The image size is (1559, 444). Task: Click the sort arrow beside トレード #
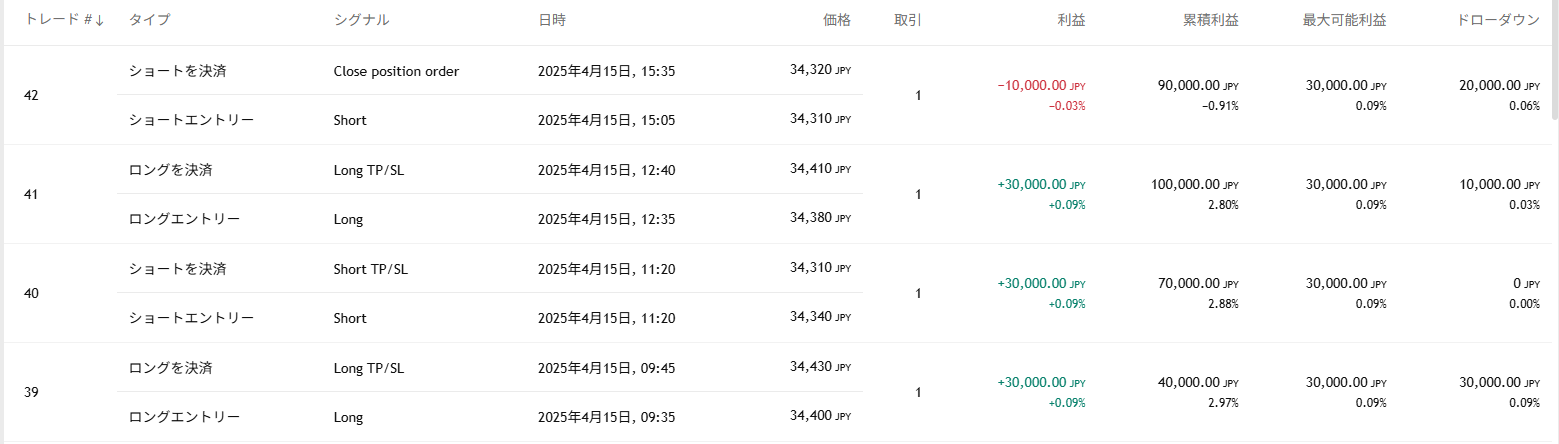coord(100,20)
